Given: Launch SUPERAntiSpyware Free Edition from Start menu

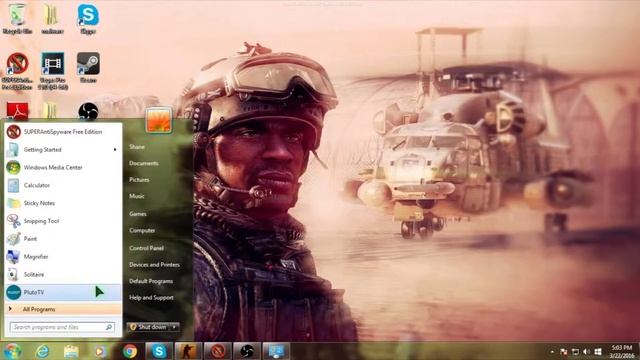Looking at the screenshot, I should point(63,132).
